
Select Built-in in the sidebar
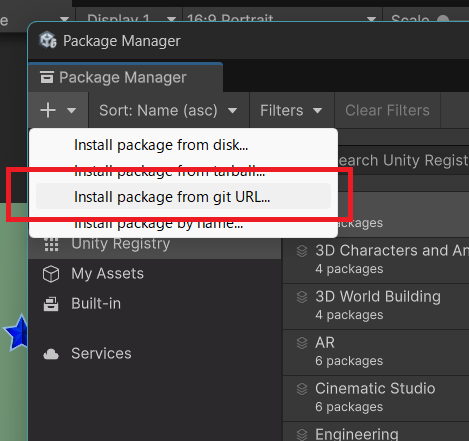(x=155, y=304)
